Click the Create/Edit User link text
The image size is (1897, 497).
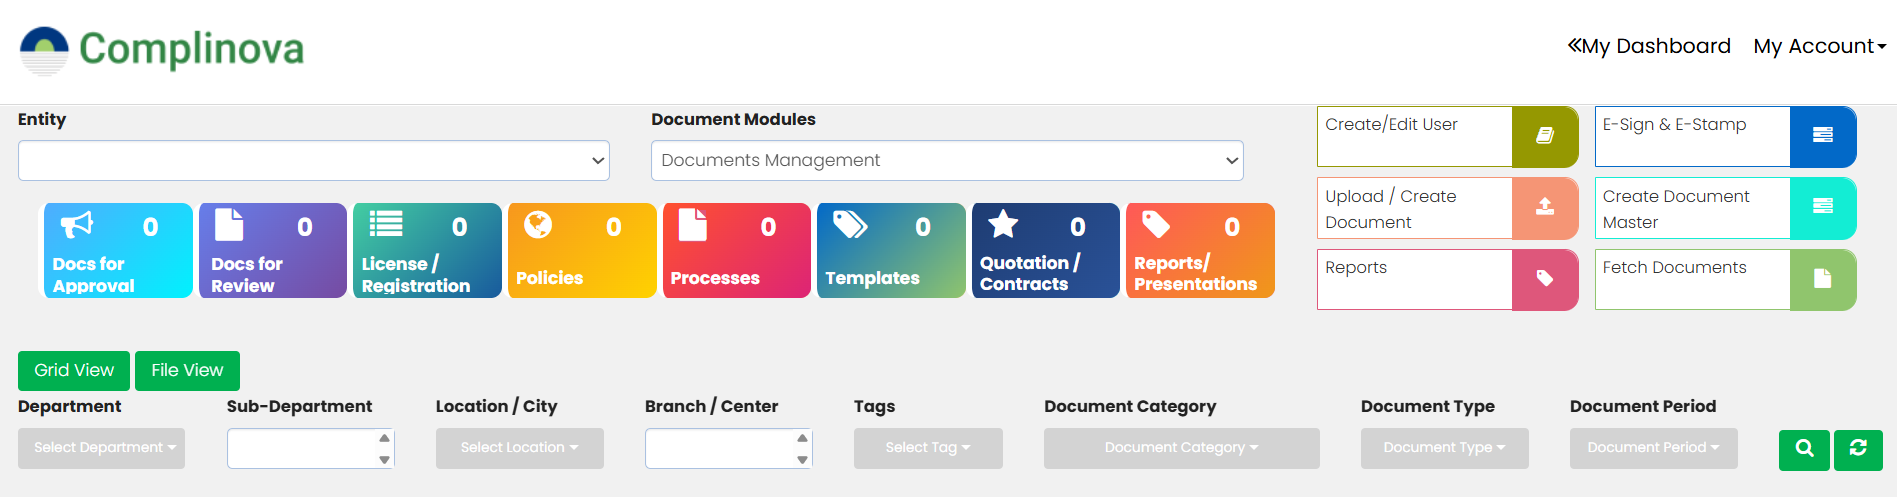[x=1391, y=125]
